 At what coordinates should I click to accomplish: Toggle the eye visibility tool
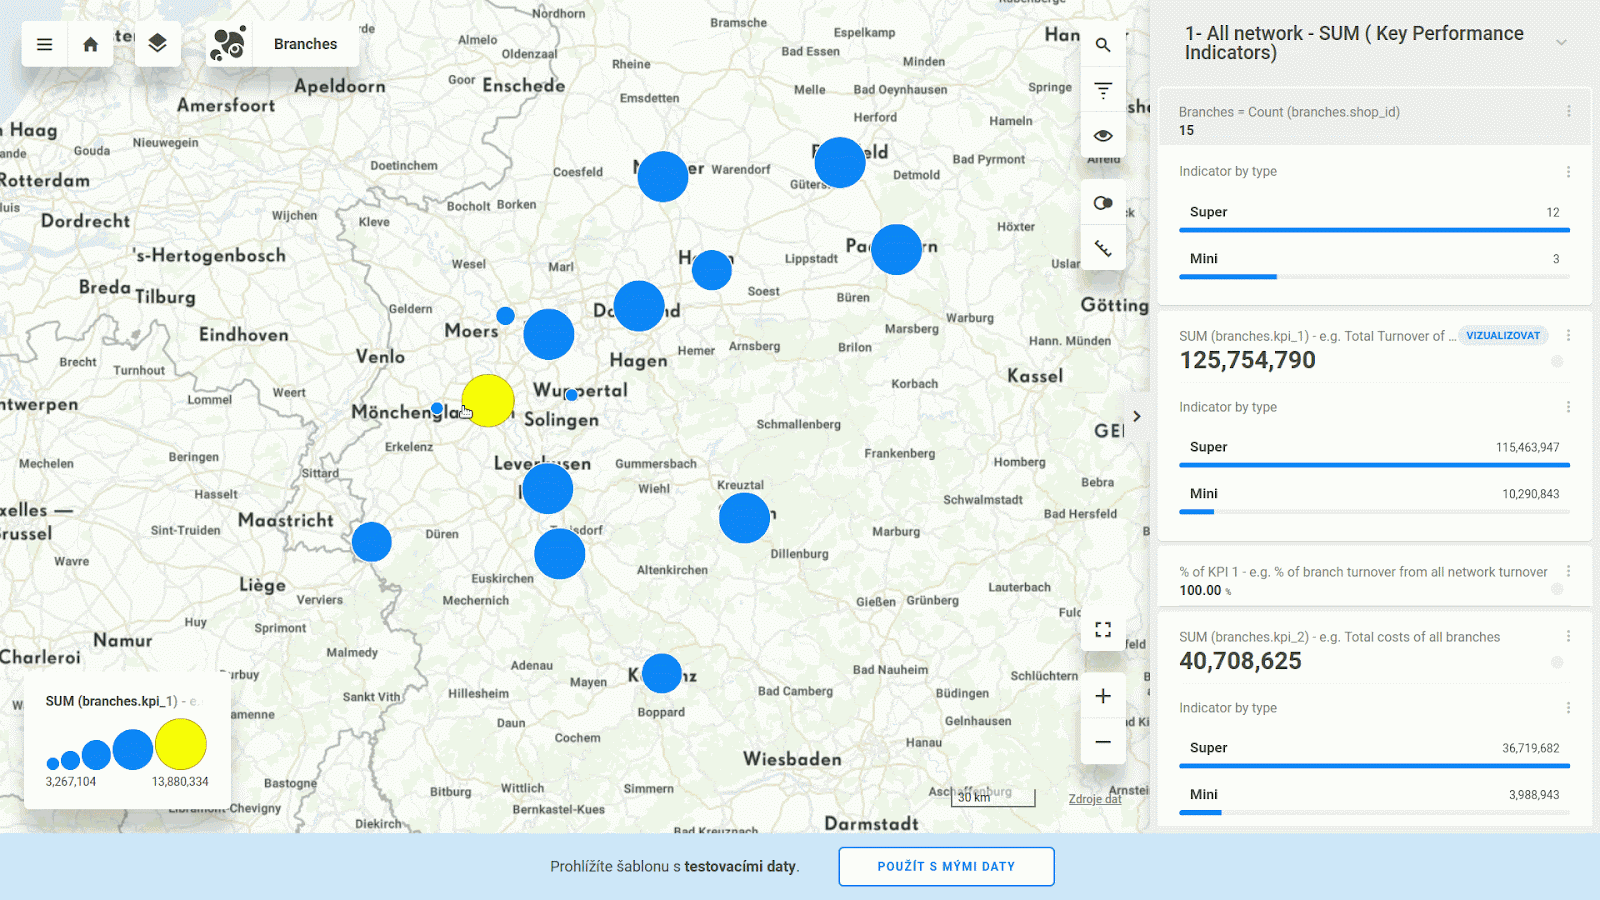[1103, 136]
